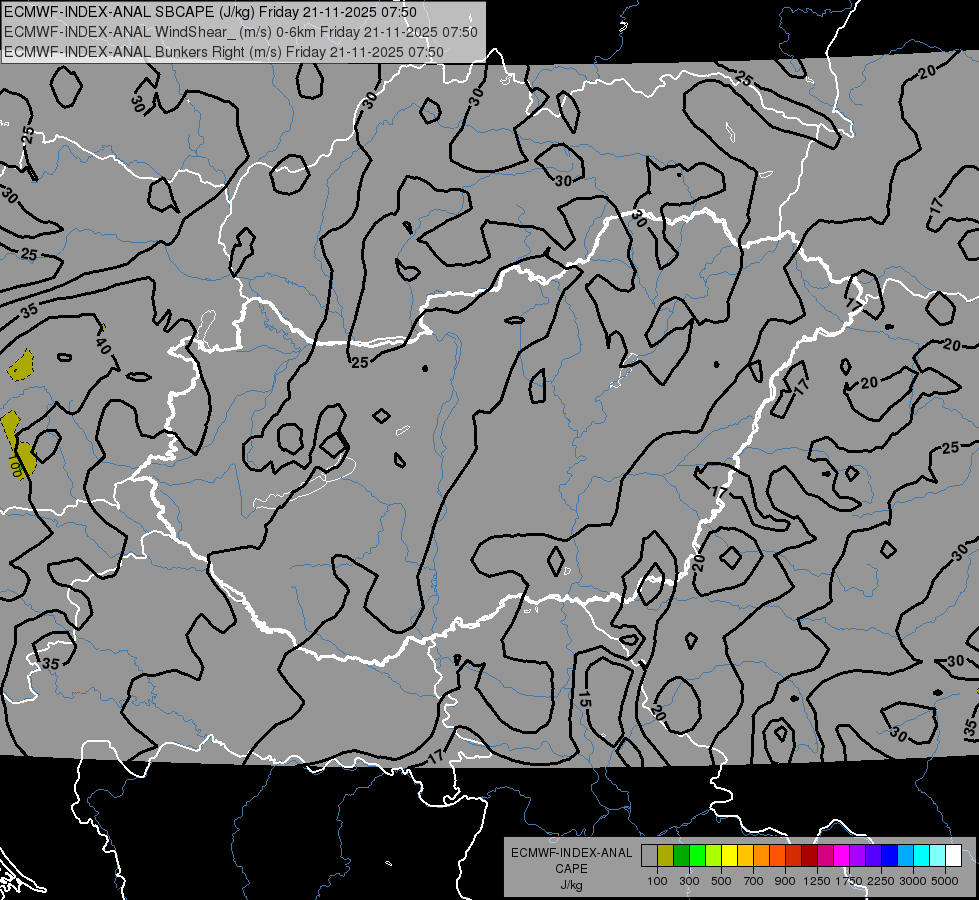This screenshot has width=979, height=900.
Task: Pick the pure yellow legend swatch
Action: coord(729,856)
